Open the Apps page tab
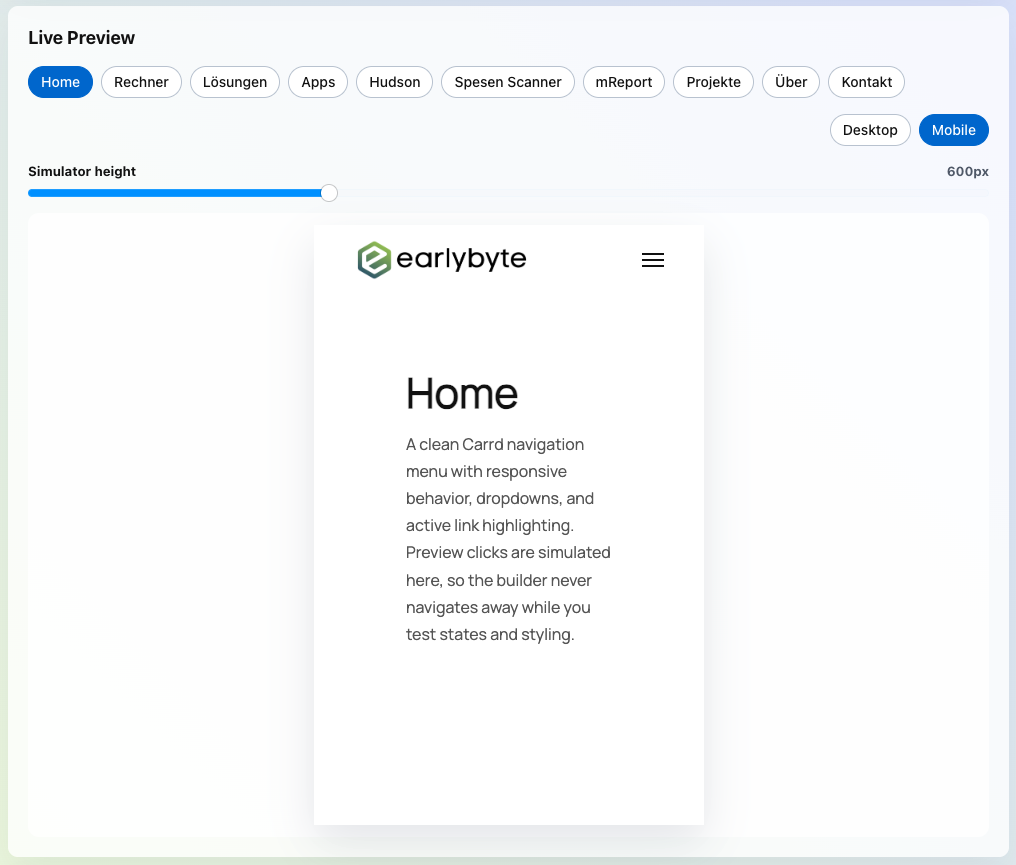 tap(318, 82)
